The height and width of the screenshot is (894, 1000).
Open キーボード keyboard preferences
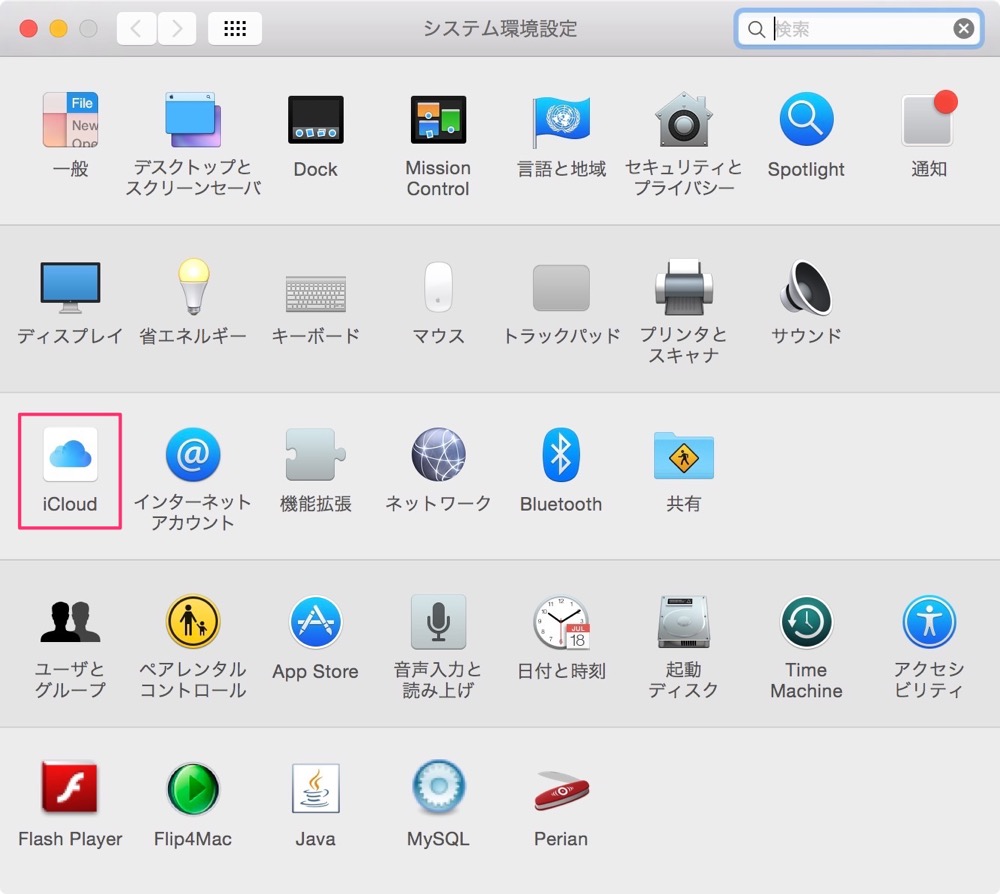tap(316, 293)
